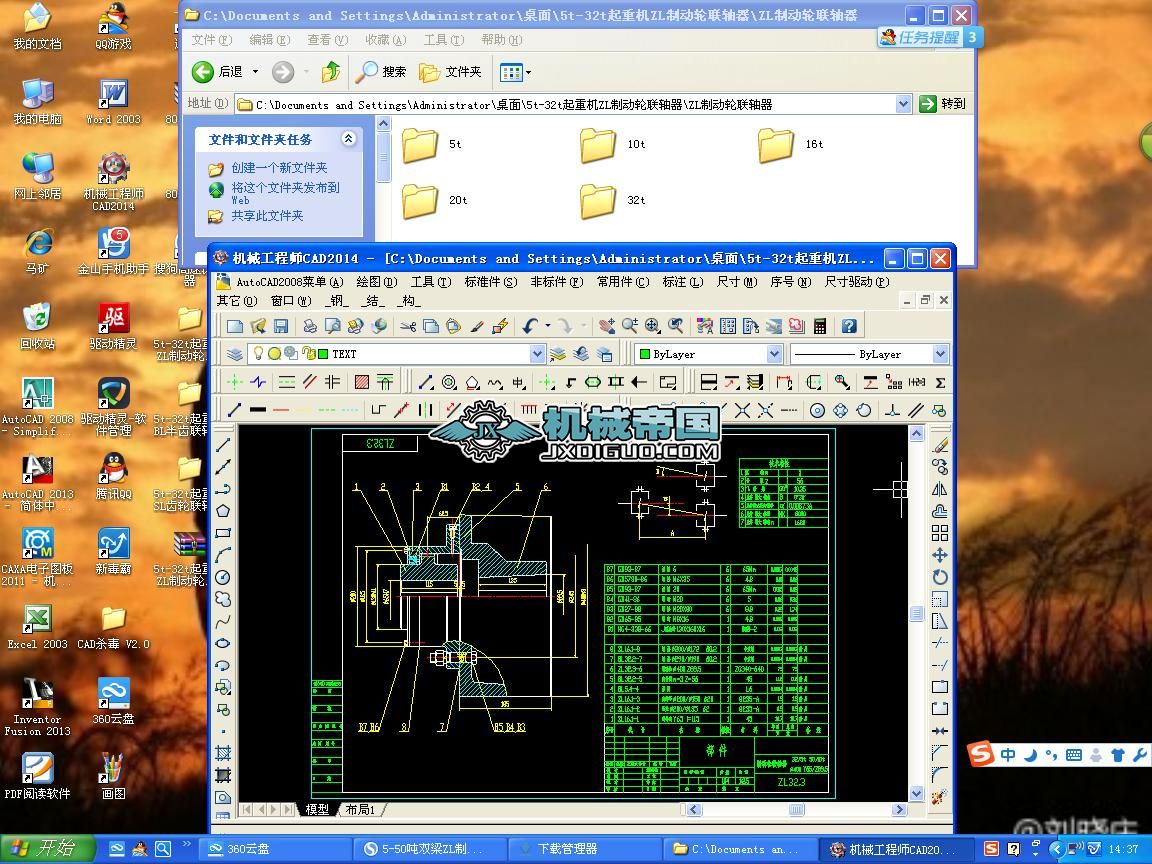Select the Ellipse draw tool
The image size is (1152, 864).
click(224, 644)
